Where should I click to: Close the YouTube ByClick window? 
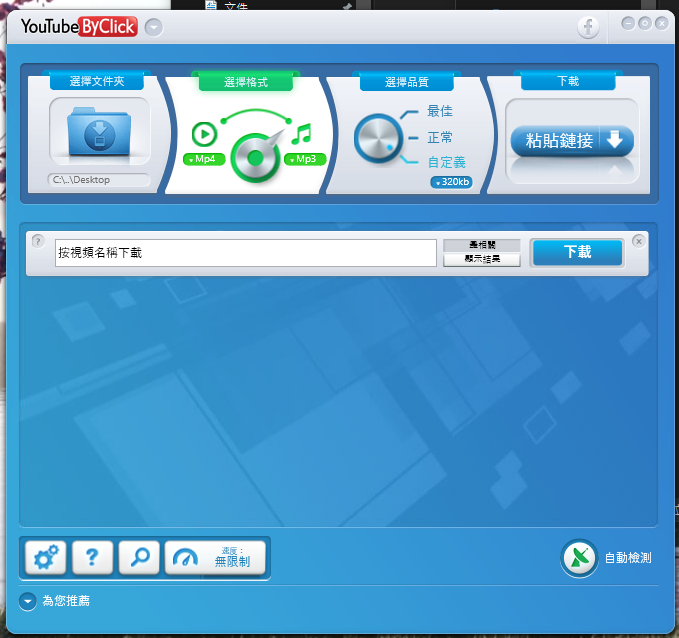(x=662, y=23)
